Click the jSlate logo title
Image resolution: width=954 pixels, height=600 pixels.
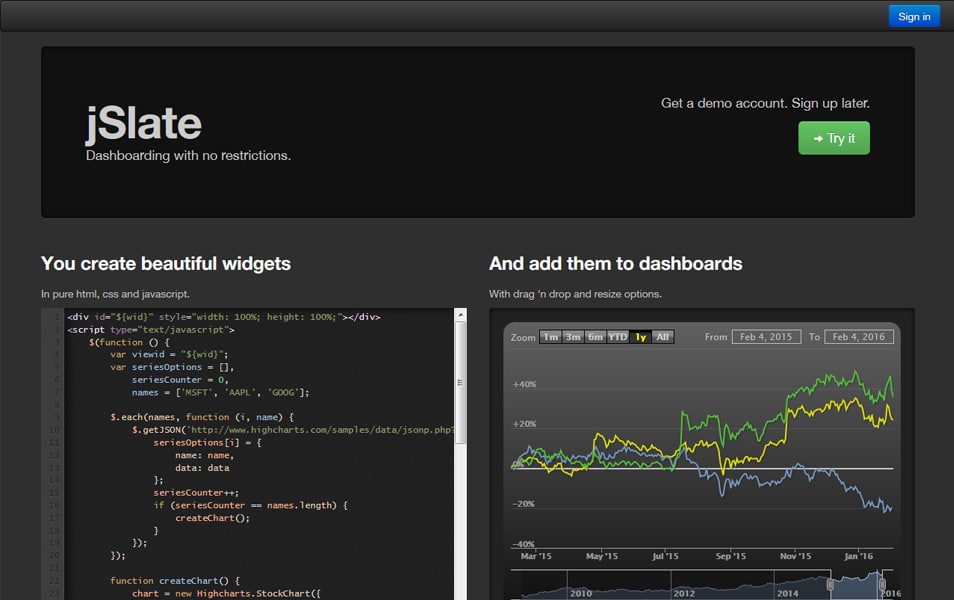click(144, 124)
